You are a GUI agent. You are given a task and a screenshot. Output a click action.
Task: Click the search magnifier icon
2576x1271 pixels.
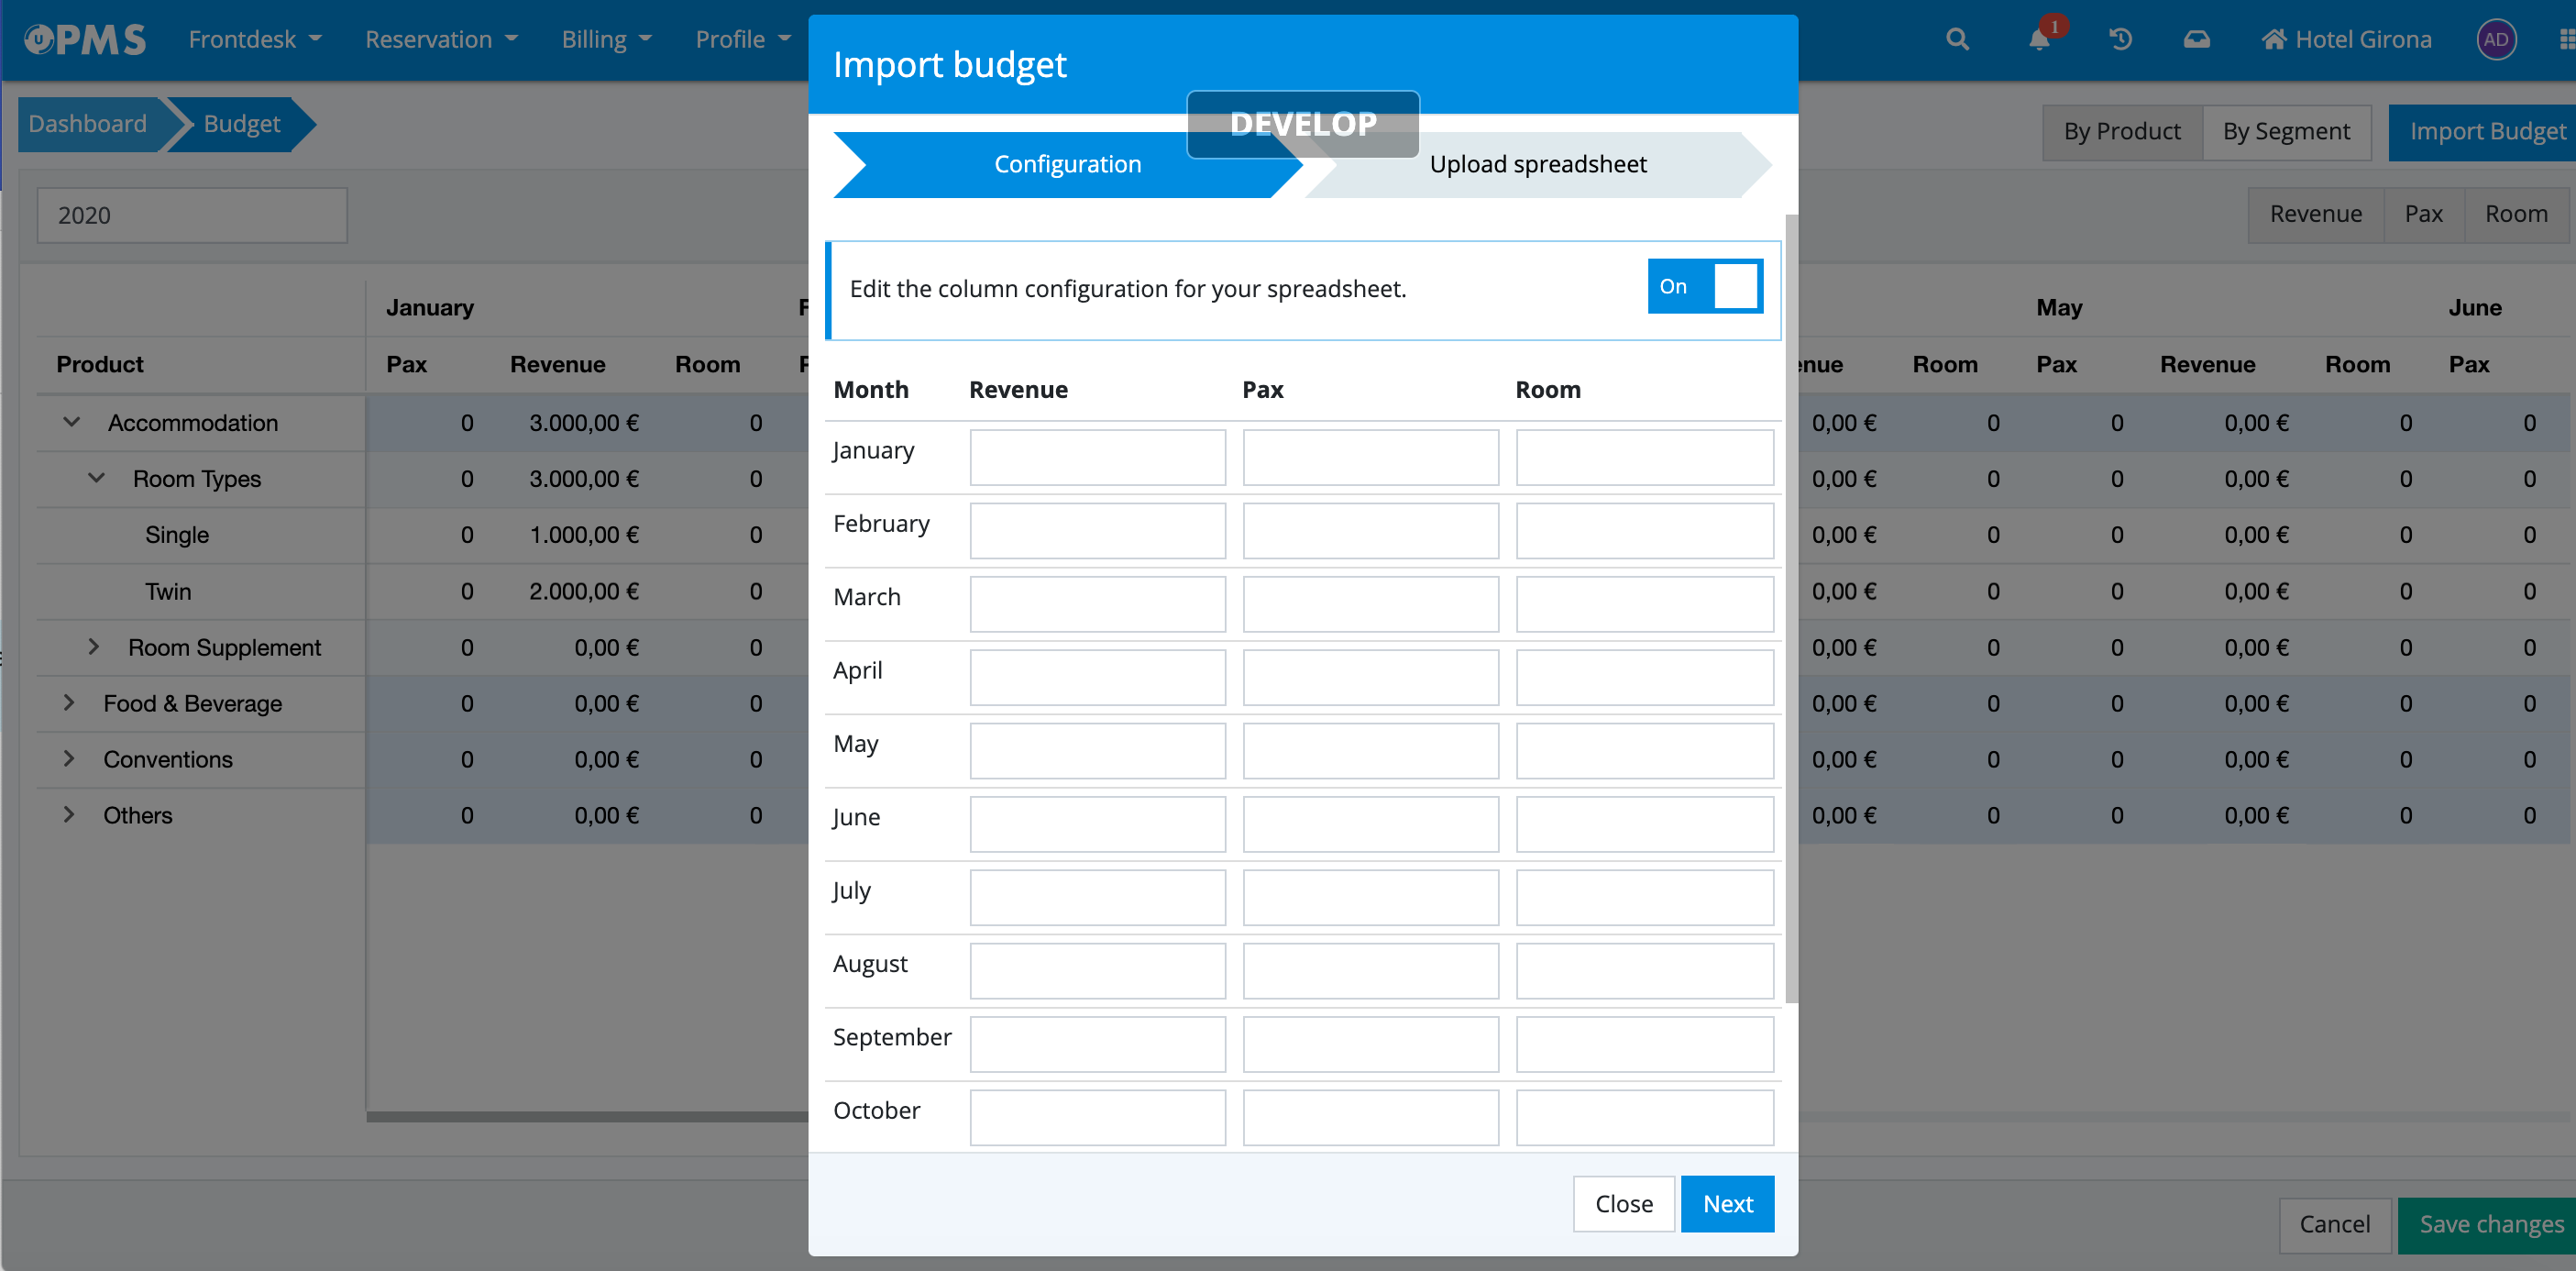[x=1957, y=40]
